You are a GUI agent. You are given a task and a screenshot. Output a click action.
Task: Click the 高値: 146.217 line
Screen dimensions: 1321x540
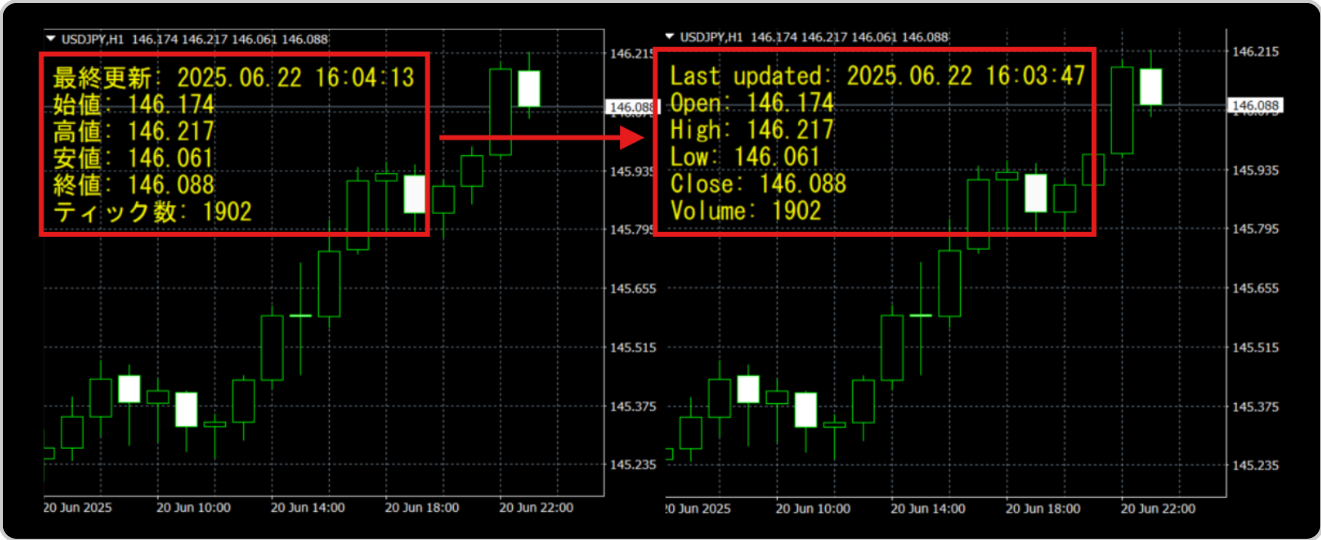tap(133, 132)
